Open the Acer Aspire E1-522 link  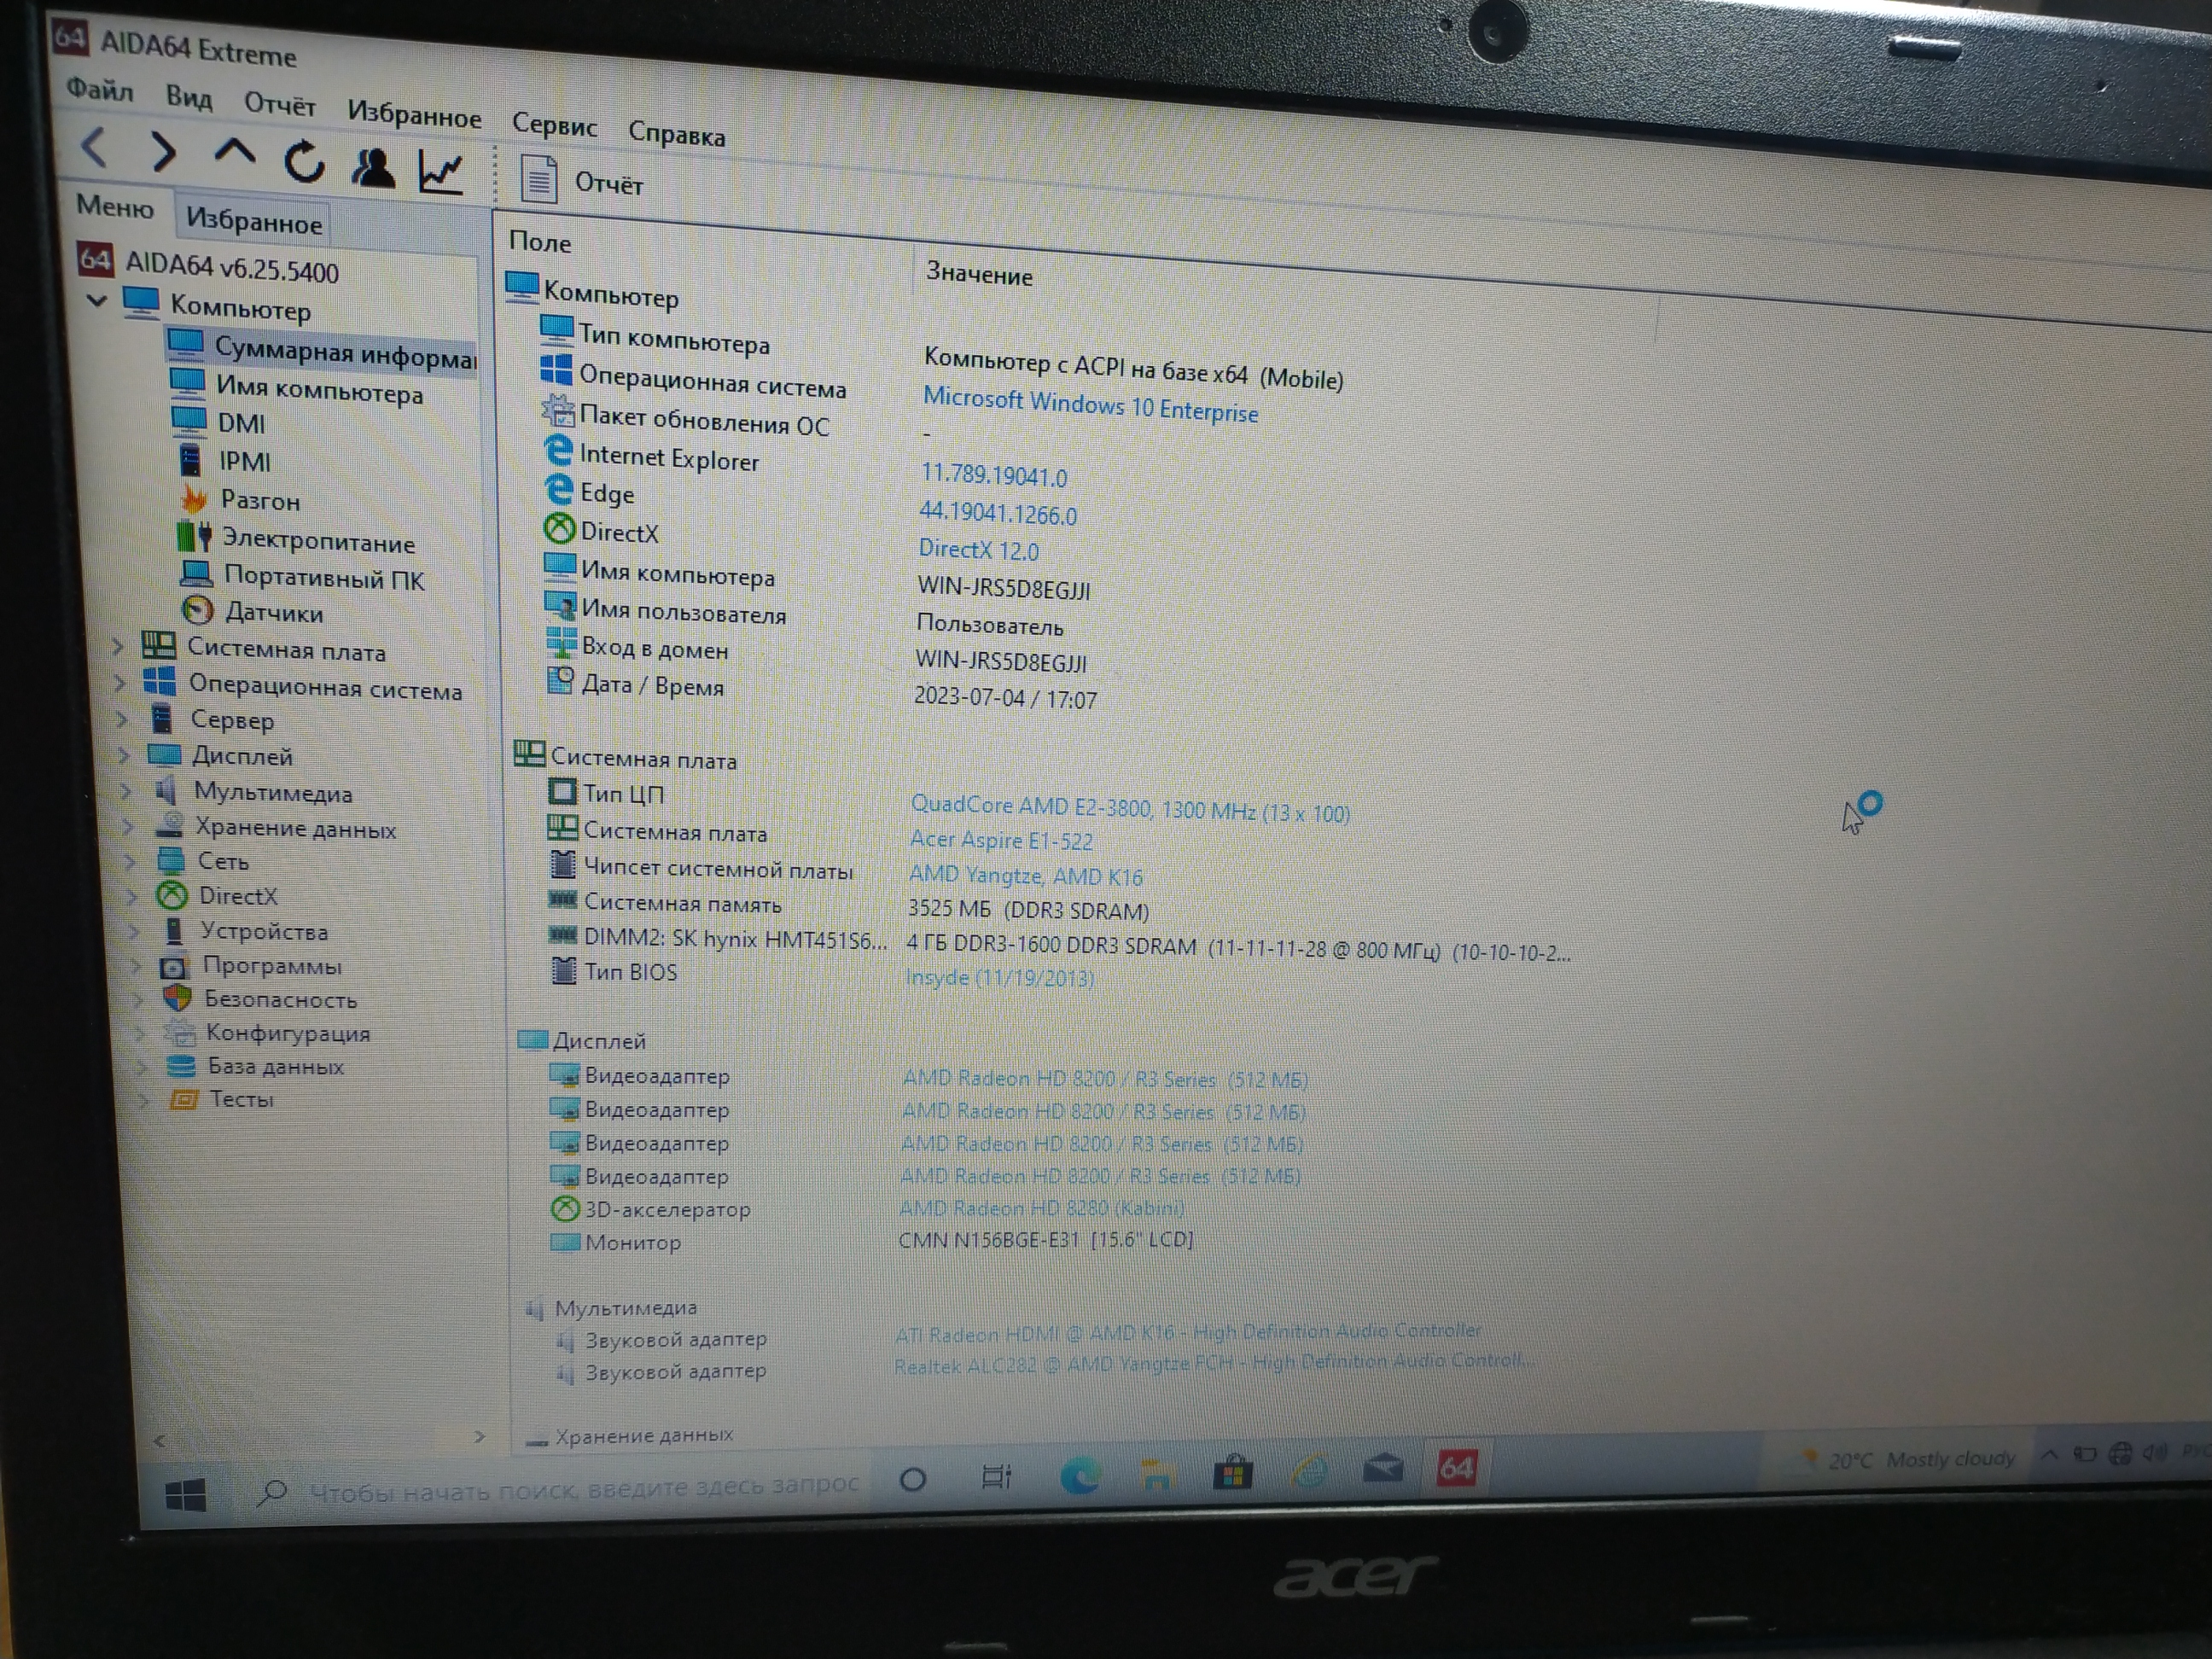[1001, 840]
